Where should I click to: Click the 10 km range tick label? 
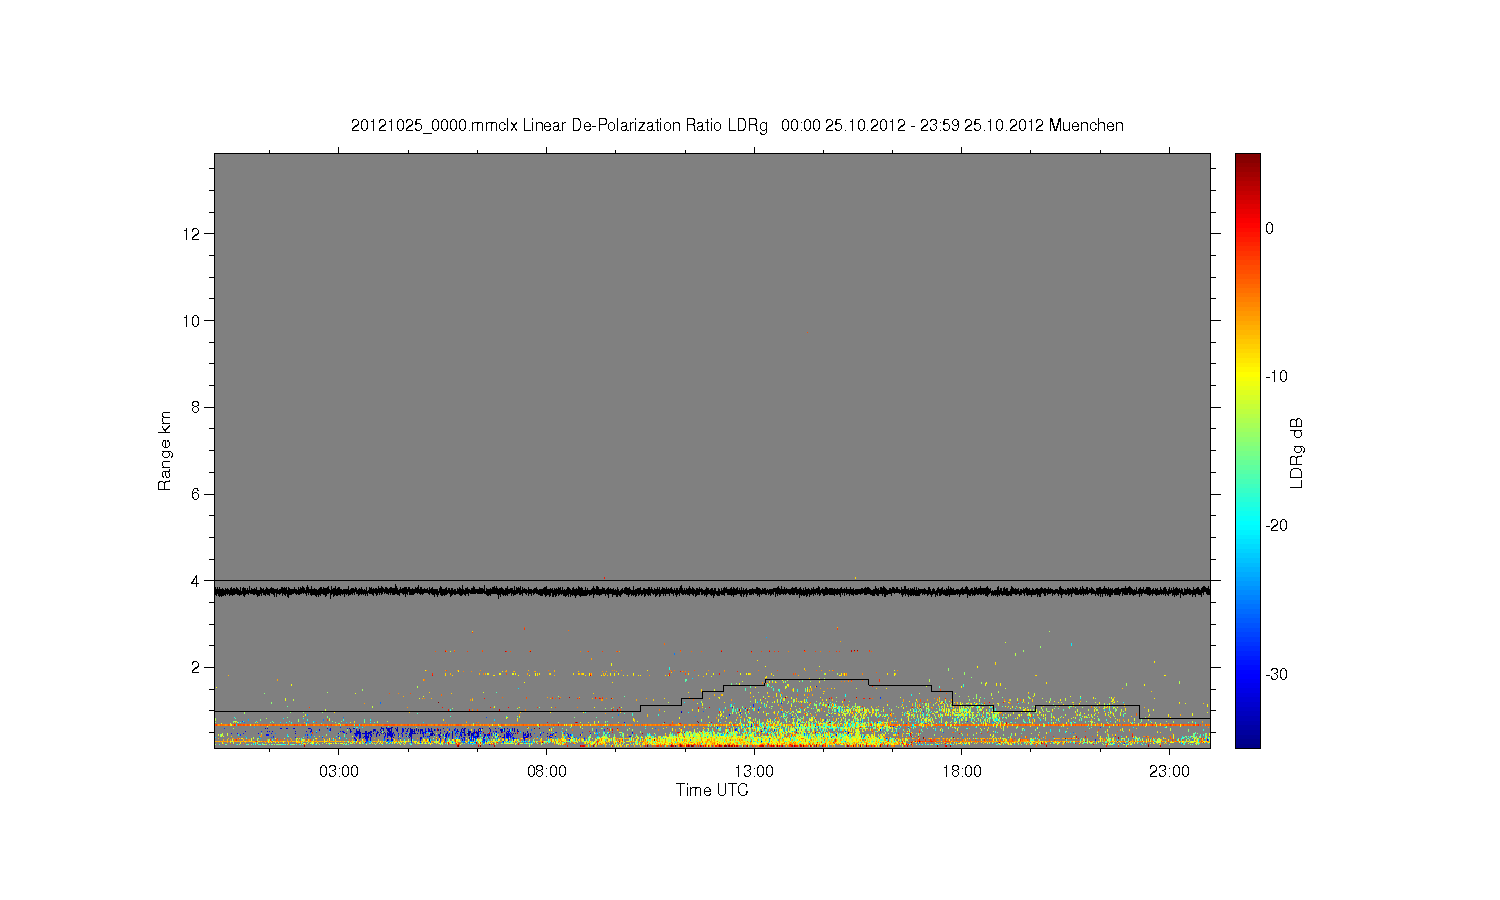pyautogui.click(x=192, y=321)
